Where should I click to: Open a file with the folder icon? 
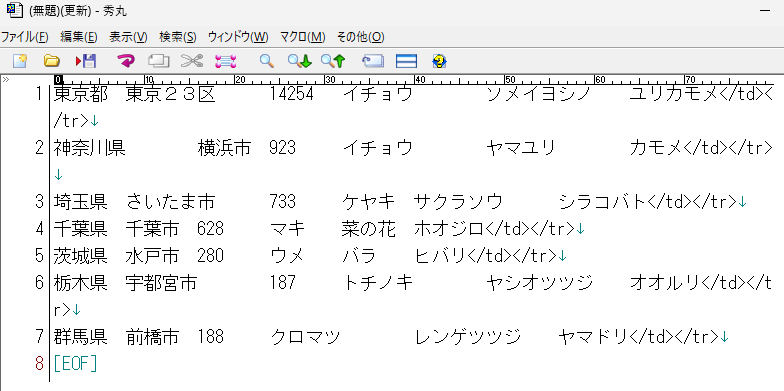click(52, 62)
